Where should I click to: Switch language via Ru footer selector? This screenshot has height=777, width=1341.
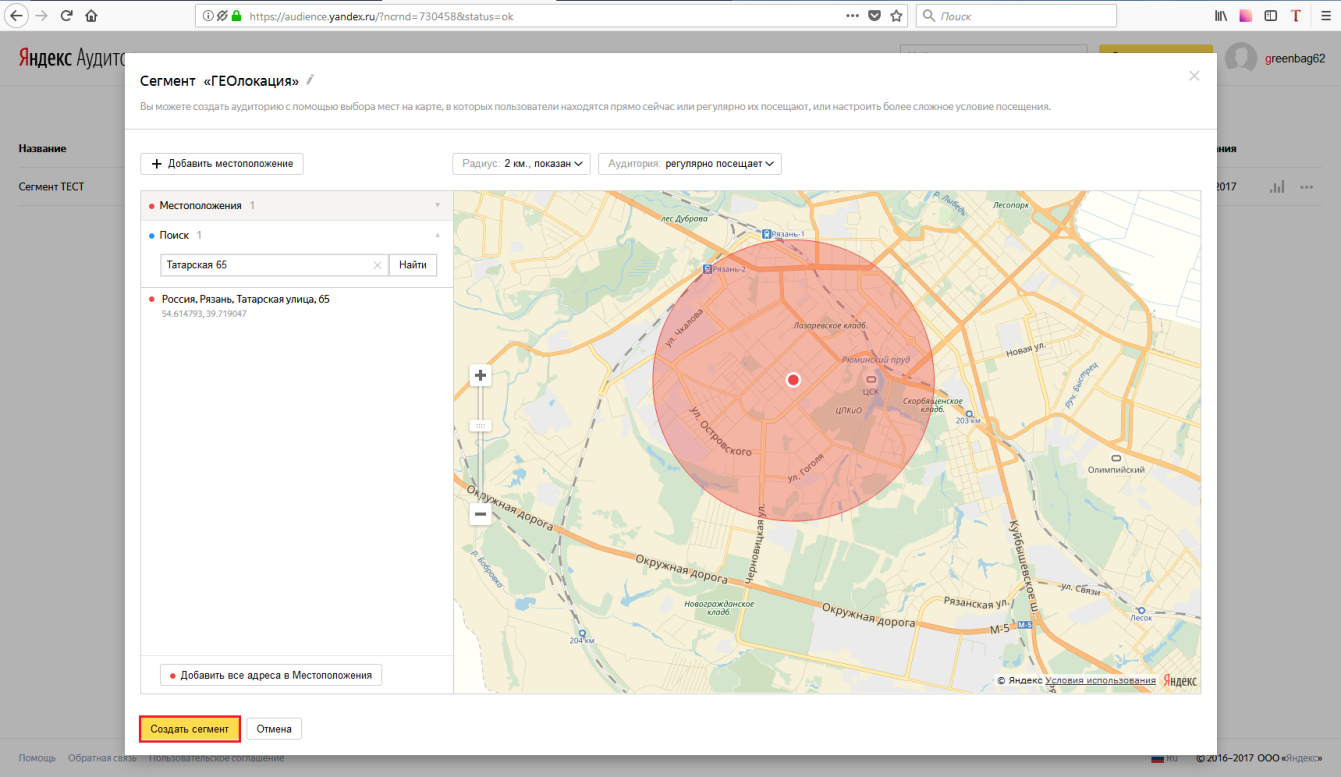click(x=1167, y=758)
